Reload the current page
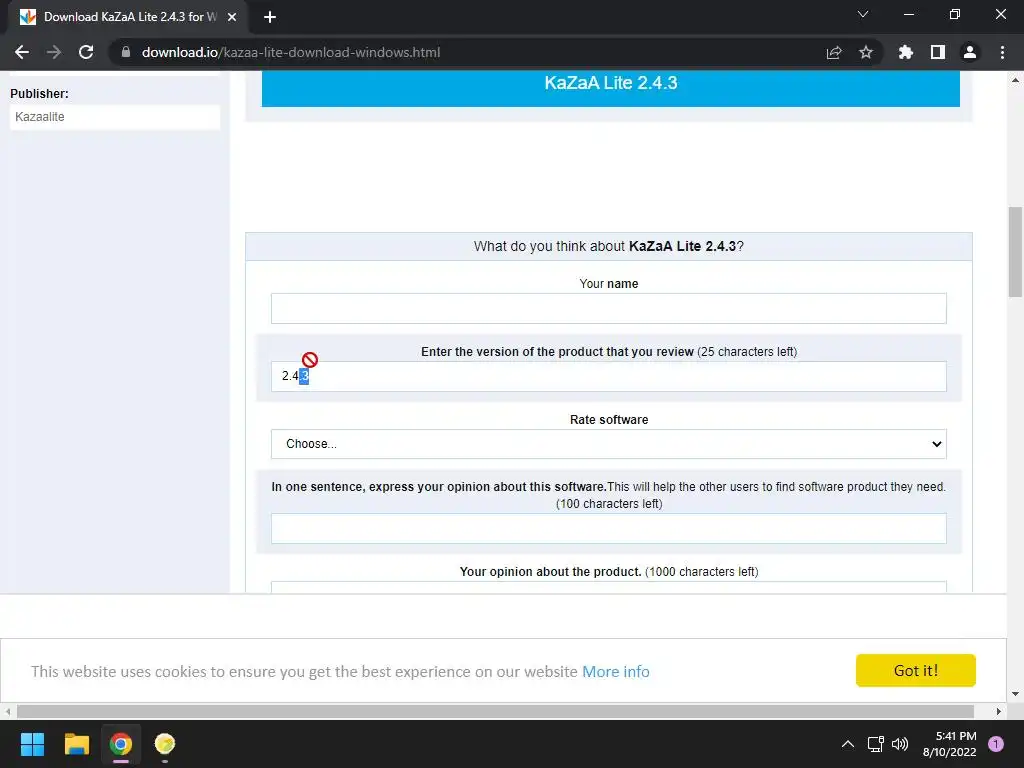This screenshot has height=768, width=1024. tap(86, 52)
